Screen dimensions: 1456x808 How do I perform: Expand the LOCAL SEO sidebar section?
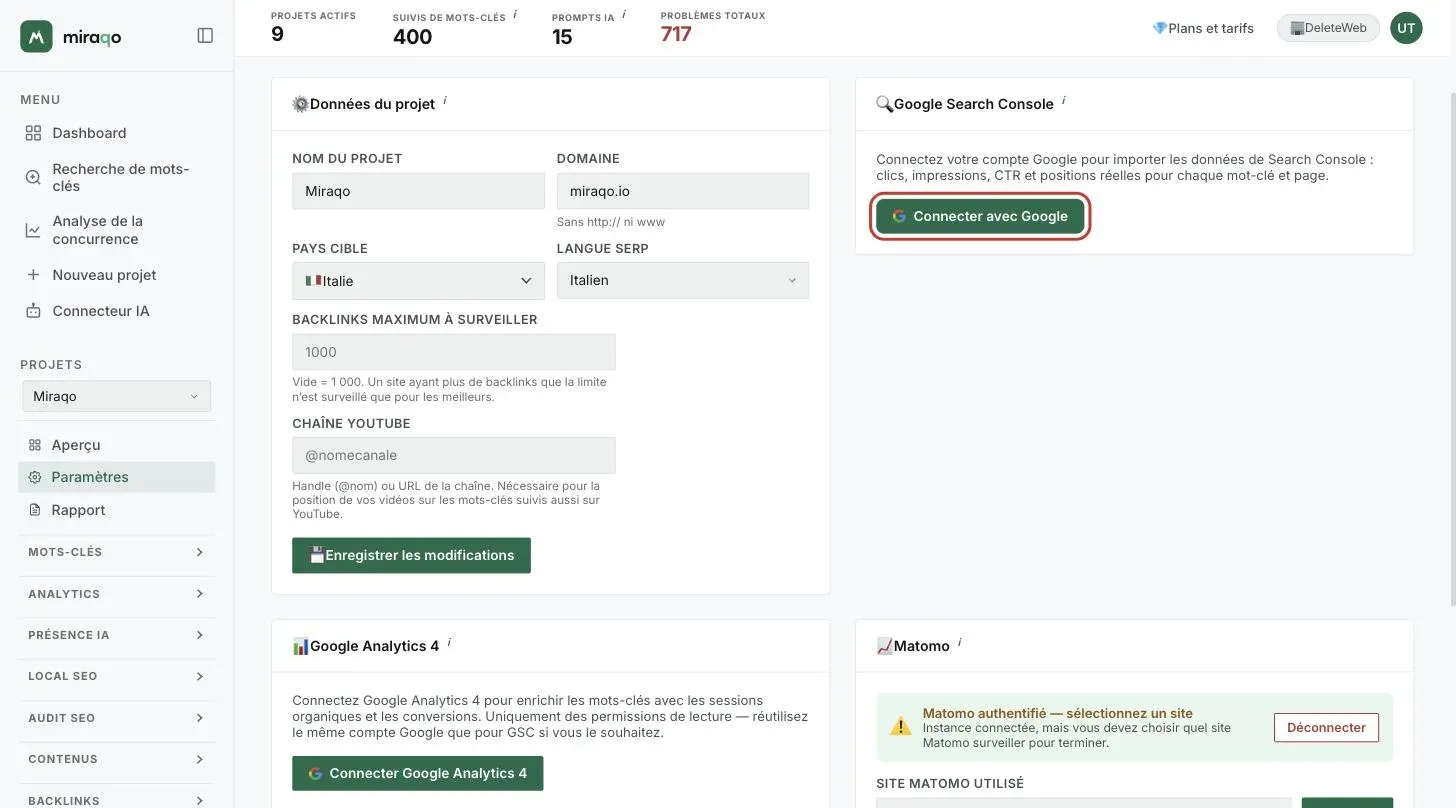tap(117, 676)
